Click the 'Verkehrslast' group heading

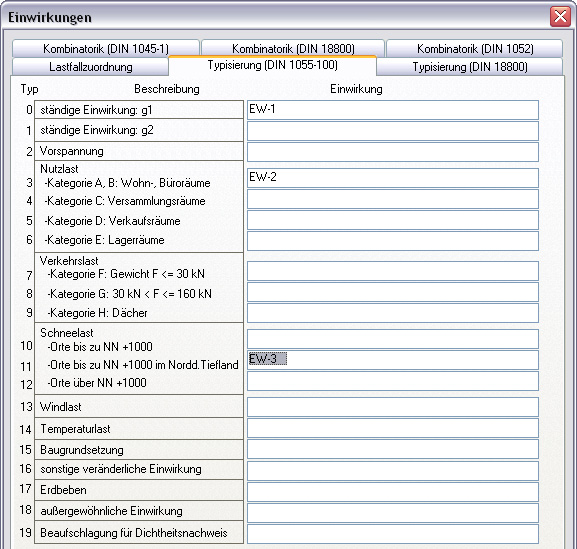pyautogui.click(x=69, y=261)
